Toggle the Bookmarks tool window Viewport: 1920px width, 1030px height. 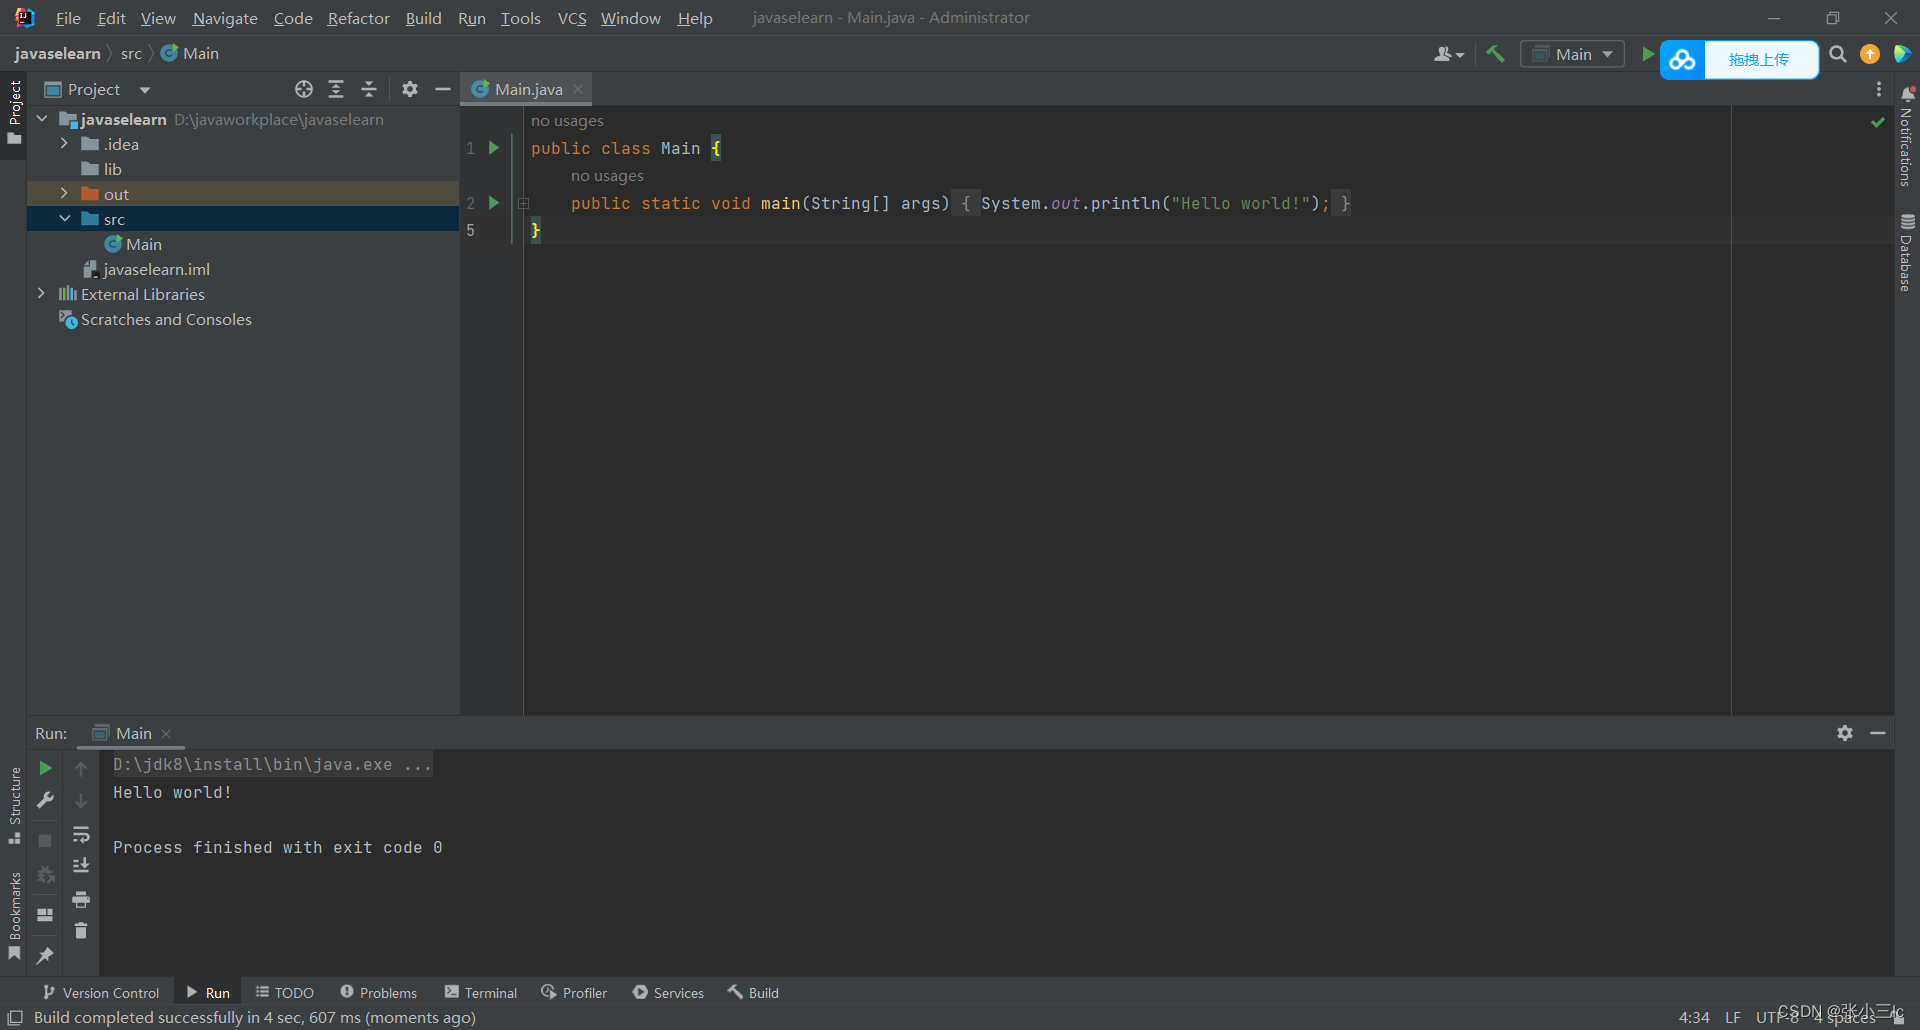[14, 916]
